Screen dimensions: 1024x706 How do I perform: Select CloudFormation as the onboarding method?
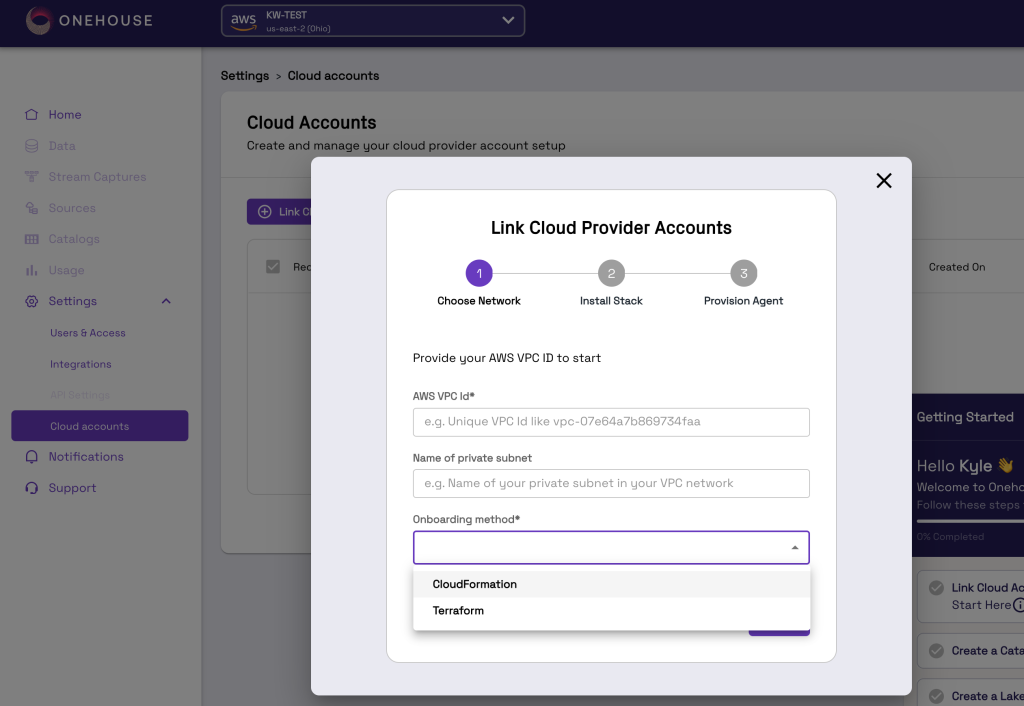(474, 584)
